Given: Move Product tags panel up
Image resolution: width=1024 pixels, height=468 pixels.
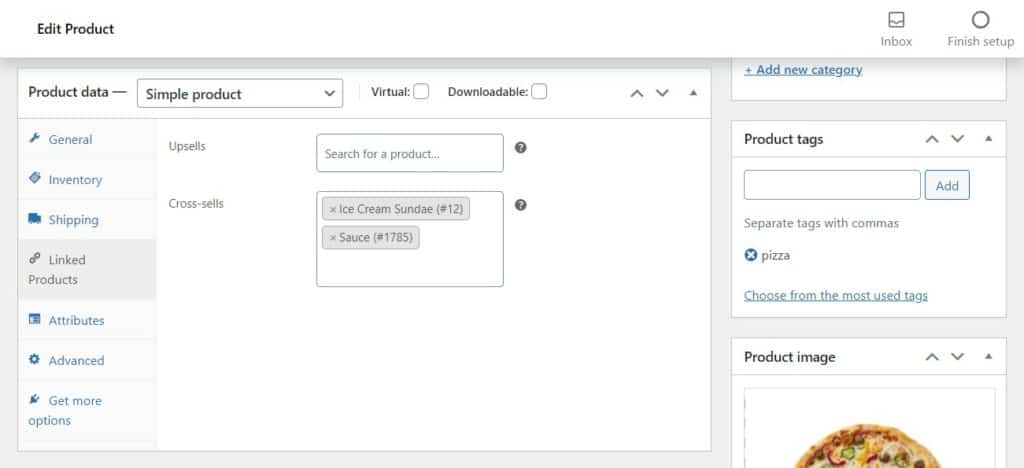Looking at the screenshot, I should pyautogui.click(x=932, y=139).
